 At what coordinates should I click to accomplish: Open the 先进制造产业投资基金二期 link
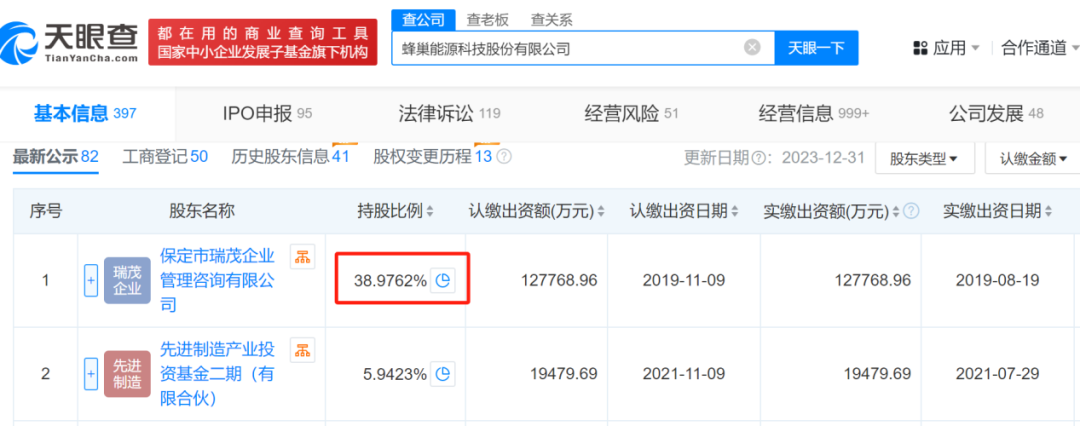[218, 374]
